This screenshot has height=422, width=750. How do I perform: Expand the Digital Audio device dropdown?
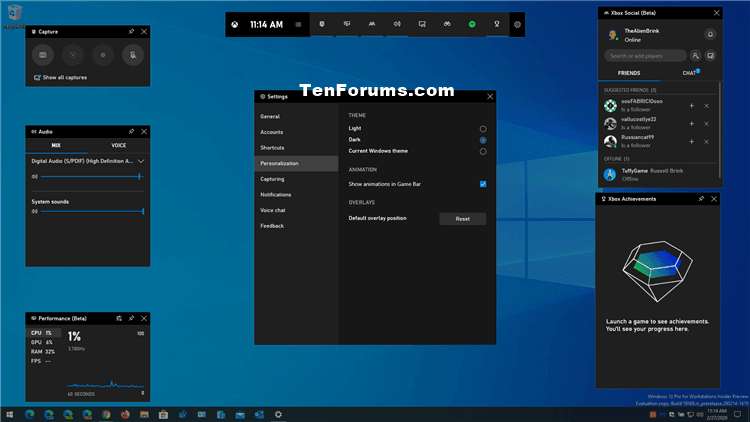click(141, 161)
